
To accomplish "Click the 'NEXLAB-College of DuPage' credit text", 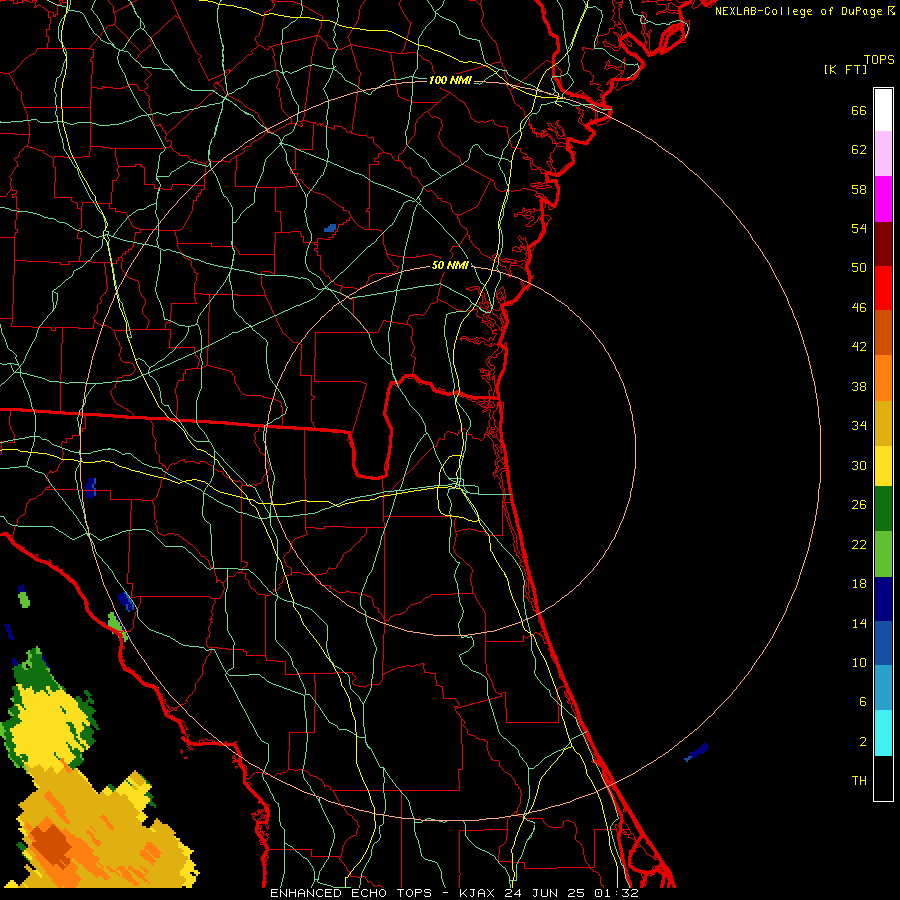I will tap(800, 11).
